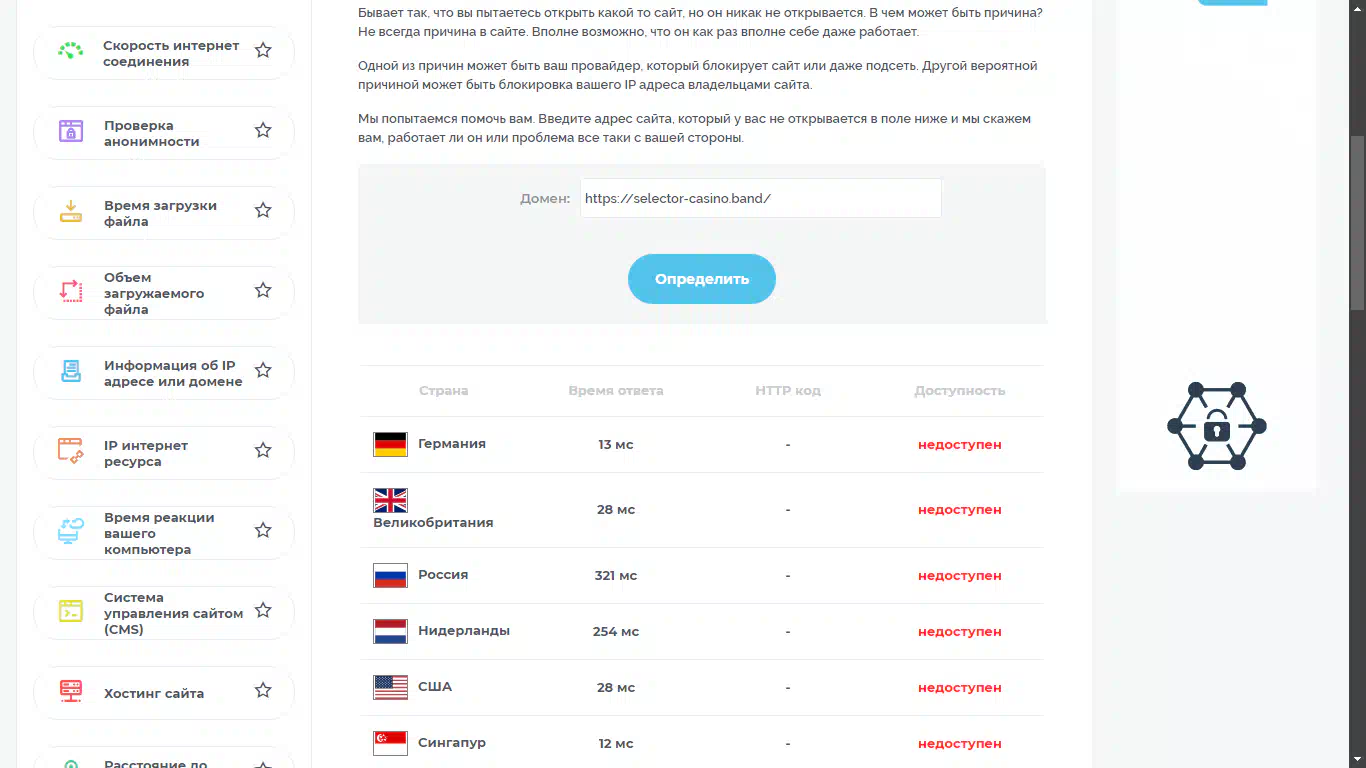Screen dimensions: 1366x768
Task: Click the USA flag icon
Action: 390,687
